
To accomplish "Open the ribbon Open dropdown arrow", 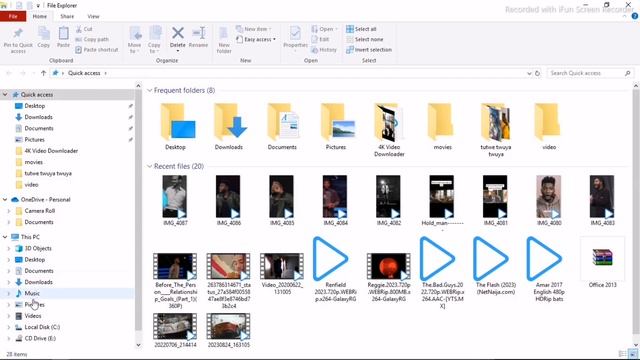I will pyautogui.click(x=336, y=29).
